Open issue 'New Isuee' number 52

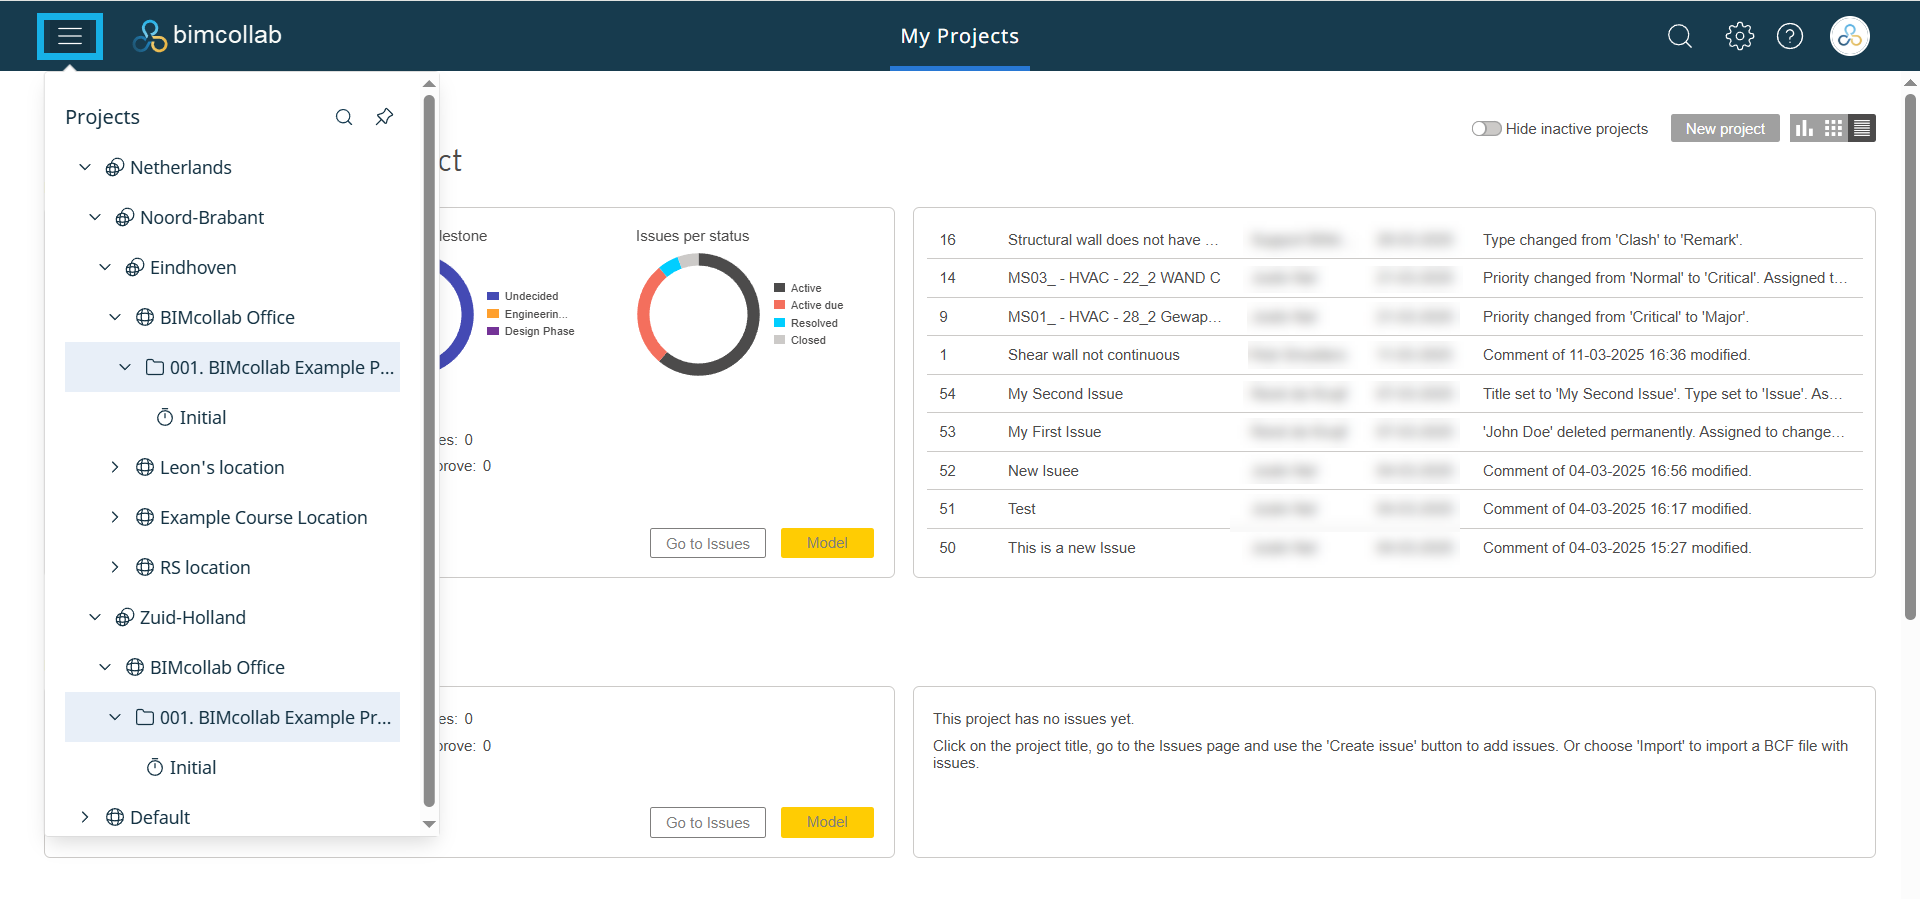tap(1043, 471)
